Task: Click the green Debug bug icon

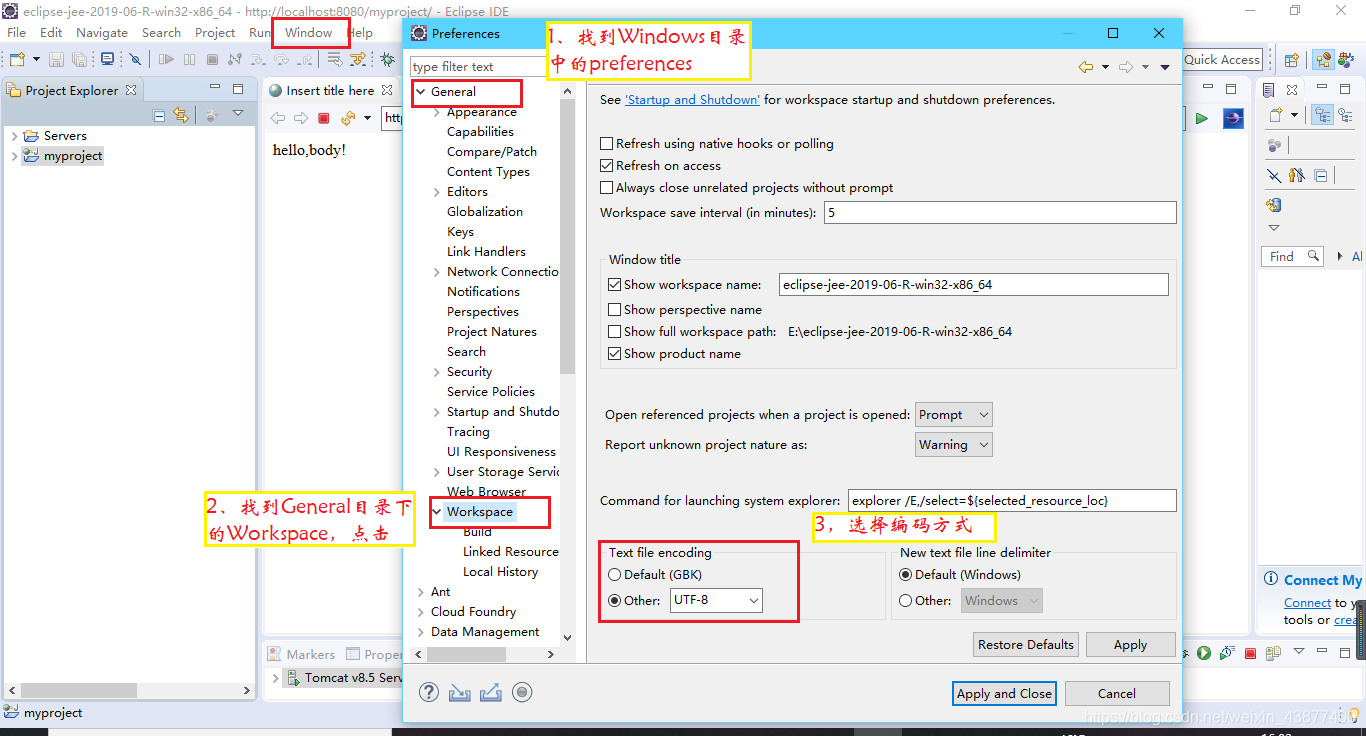Action: [x=387, y=60]
